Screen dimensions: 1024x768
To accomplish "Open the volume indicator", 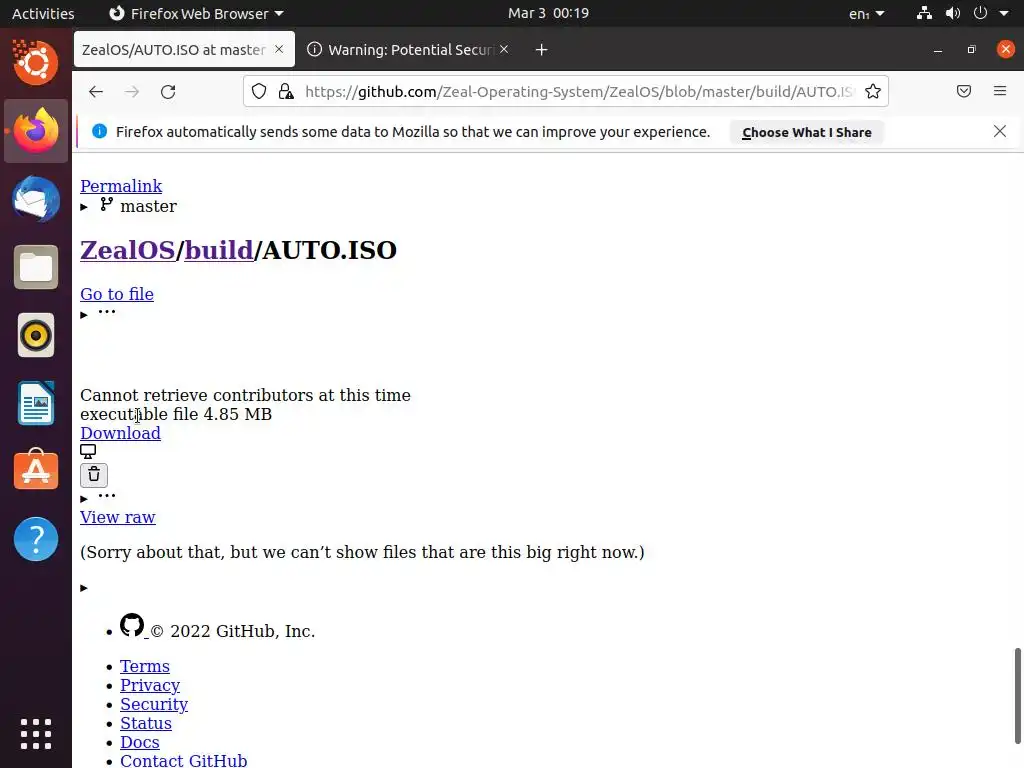I will click(953, 13).
